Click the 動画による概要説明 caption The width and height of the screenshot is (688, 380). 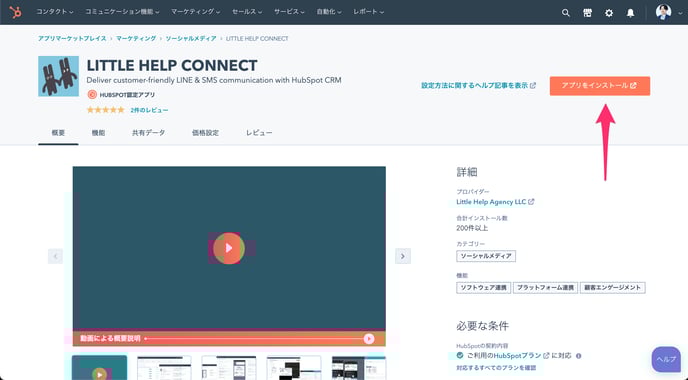pos(110,339)
